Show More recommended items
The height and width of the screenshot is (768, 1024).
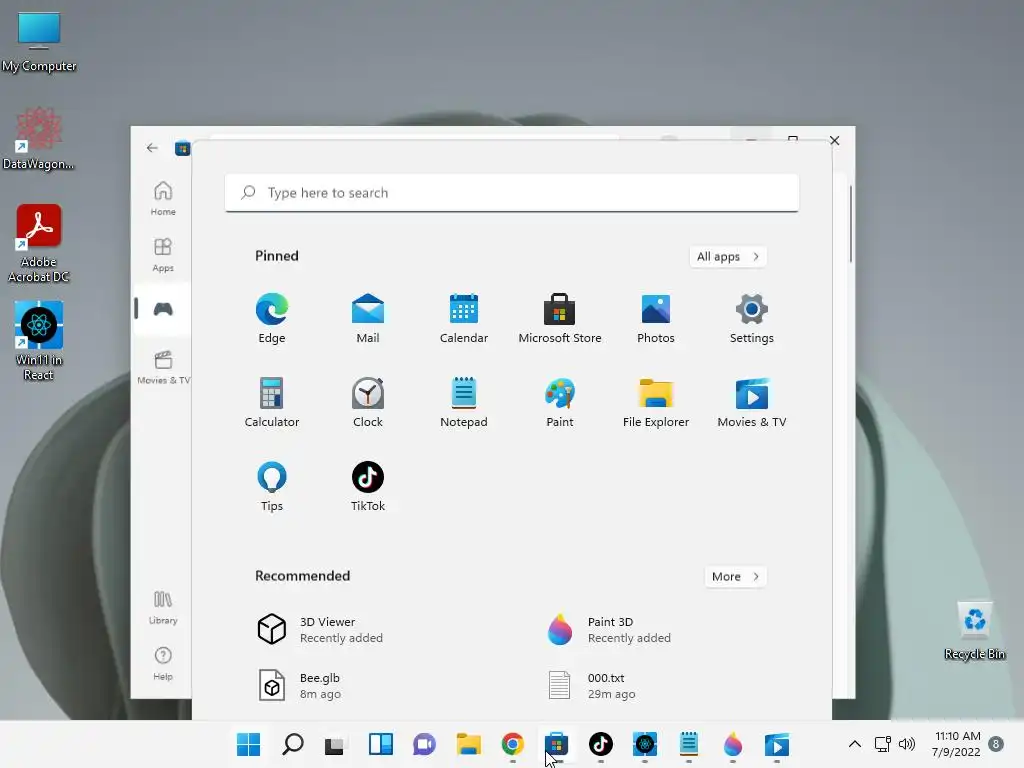click(735, 576)
